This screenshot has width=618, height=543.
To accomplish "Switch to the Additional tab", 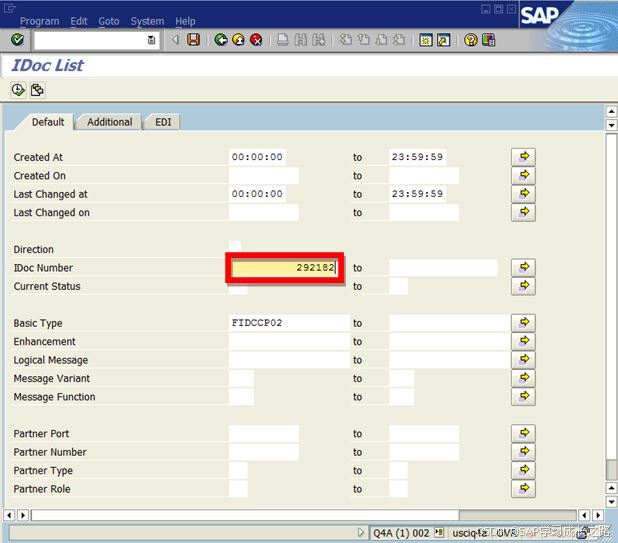I will pyautogui.click(x=110, y=122).
